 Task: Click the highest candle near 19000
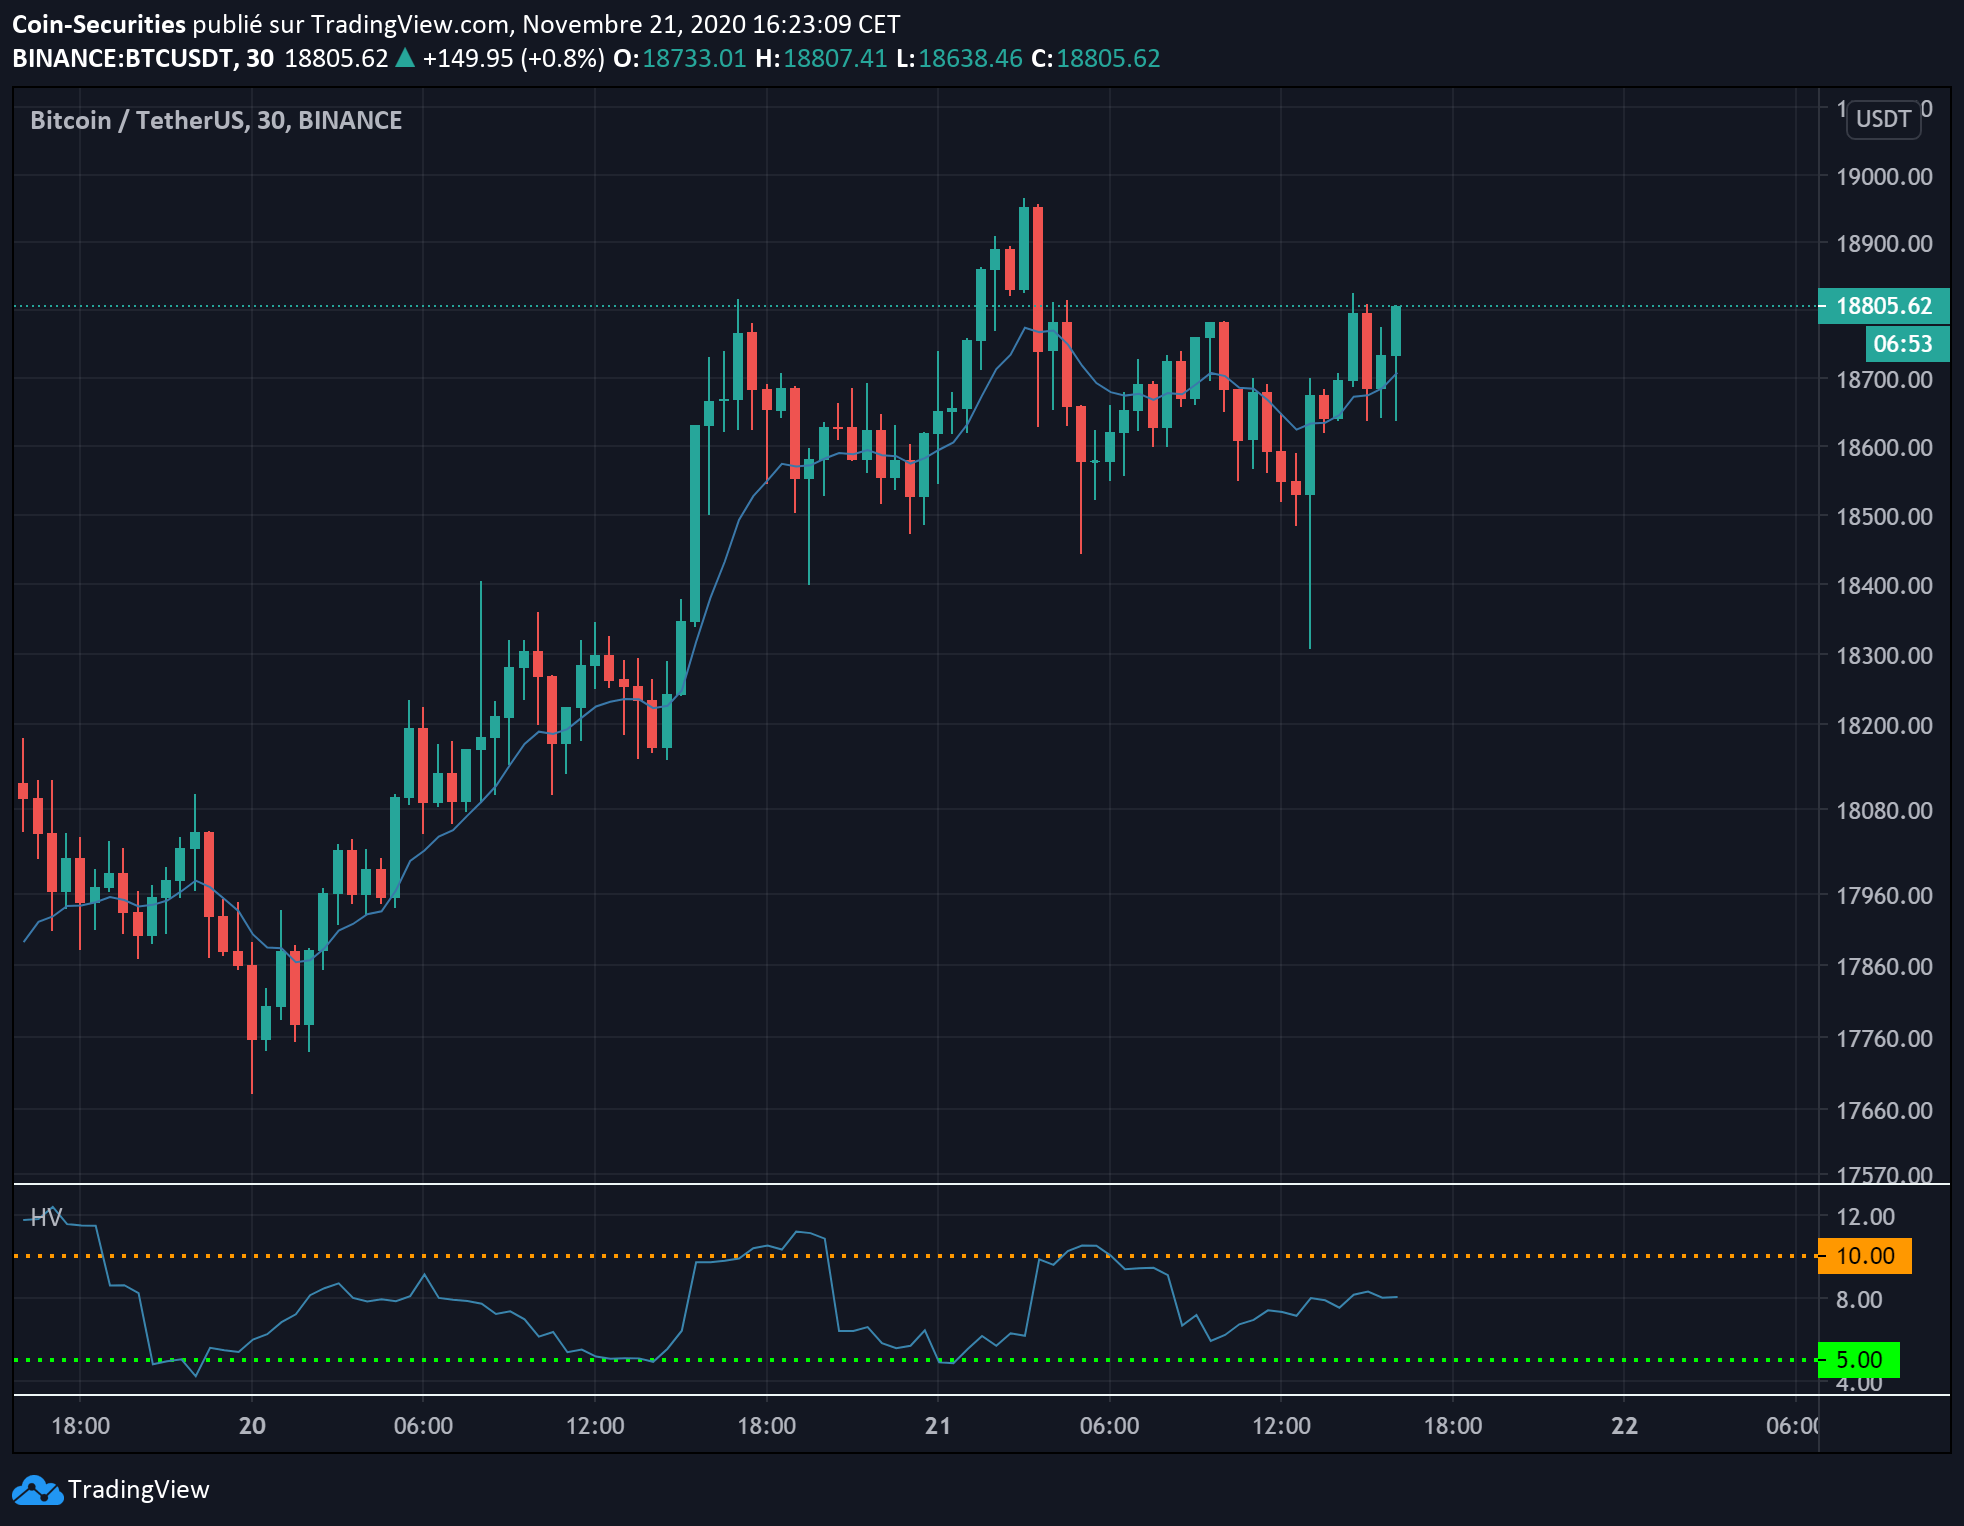(x=1024, y=248)
